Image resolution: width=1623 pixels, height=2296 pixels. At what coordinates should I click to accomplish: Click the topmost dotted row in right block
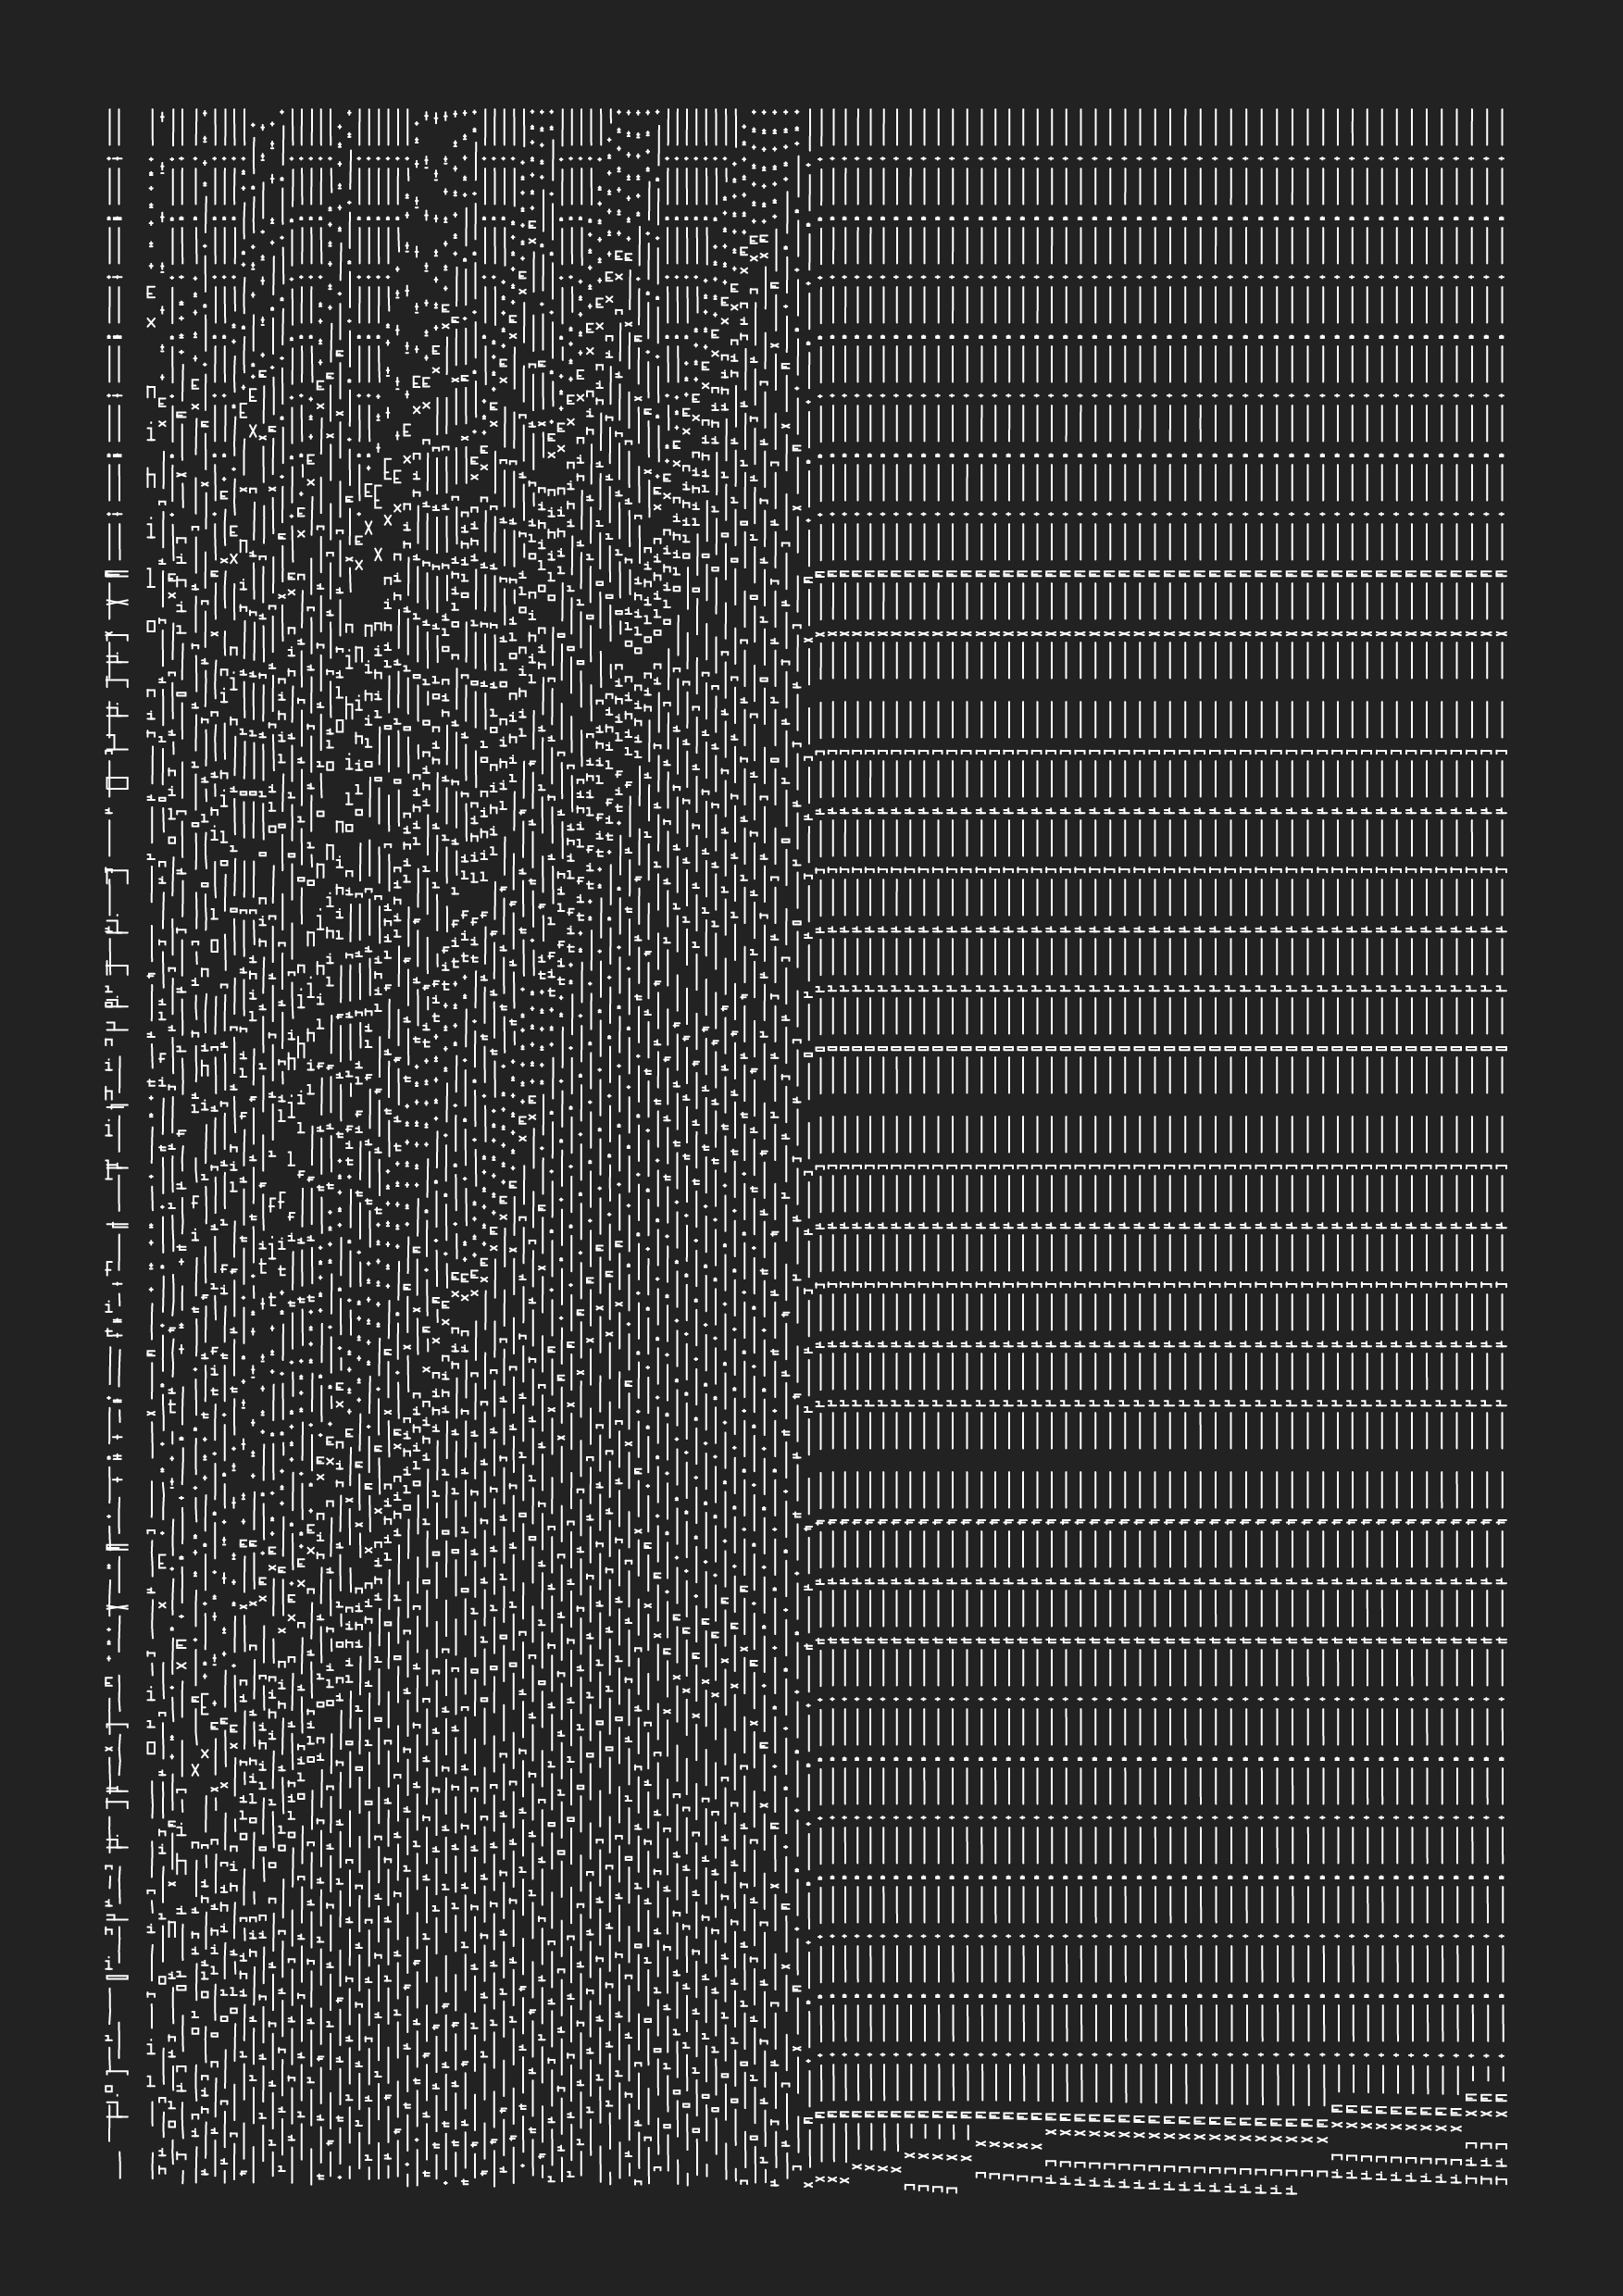[x=1160, y=158]
